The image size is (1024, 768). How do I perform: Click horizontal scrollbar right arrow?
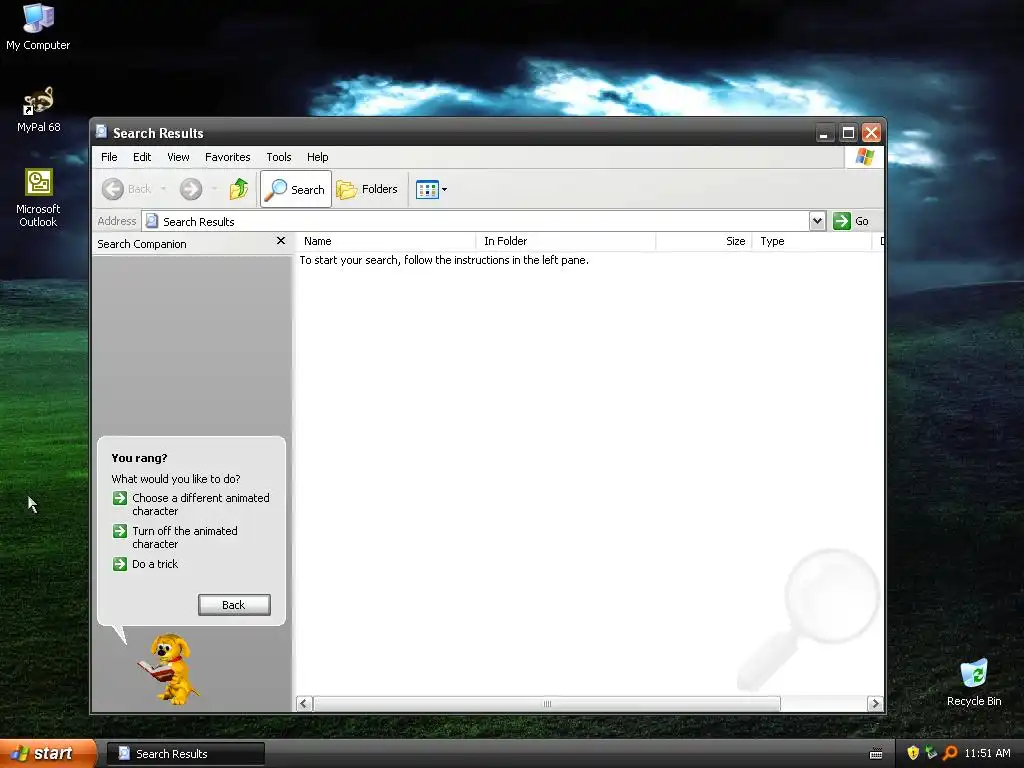click(875, 703)
